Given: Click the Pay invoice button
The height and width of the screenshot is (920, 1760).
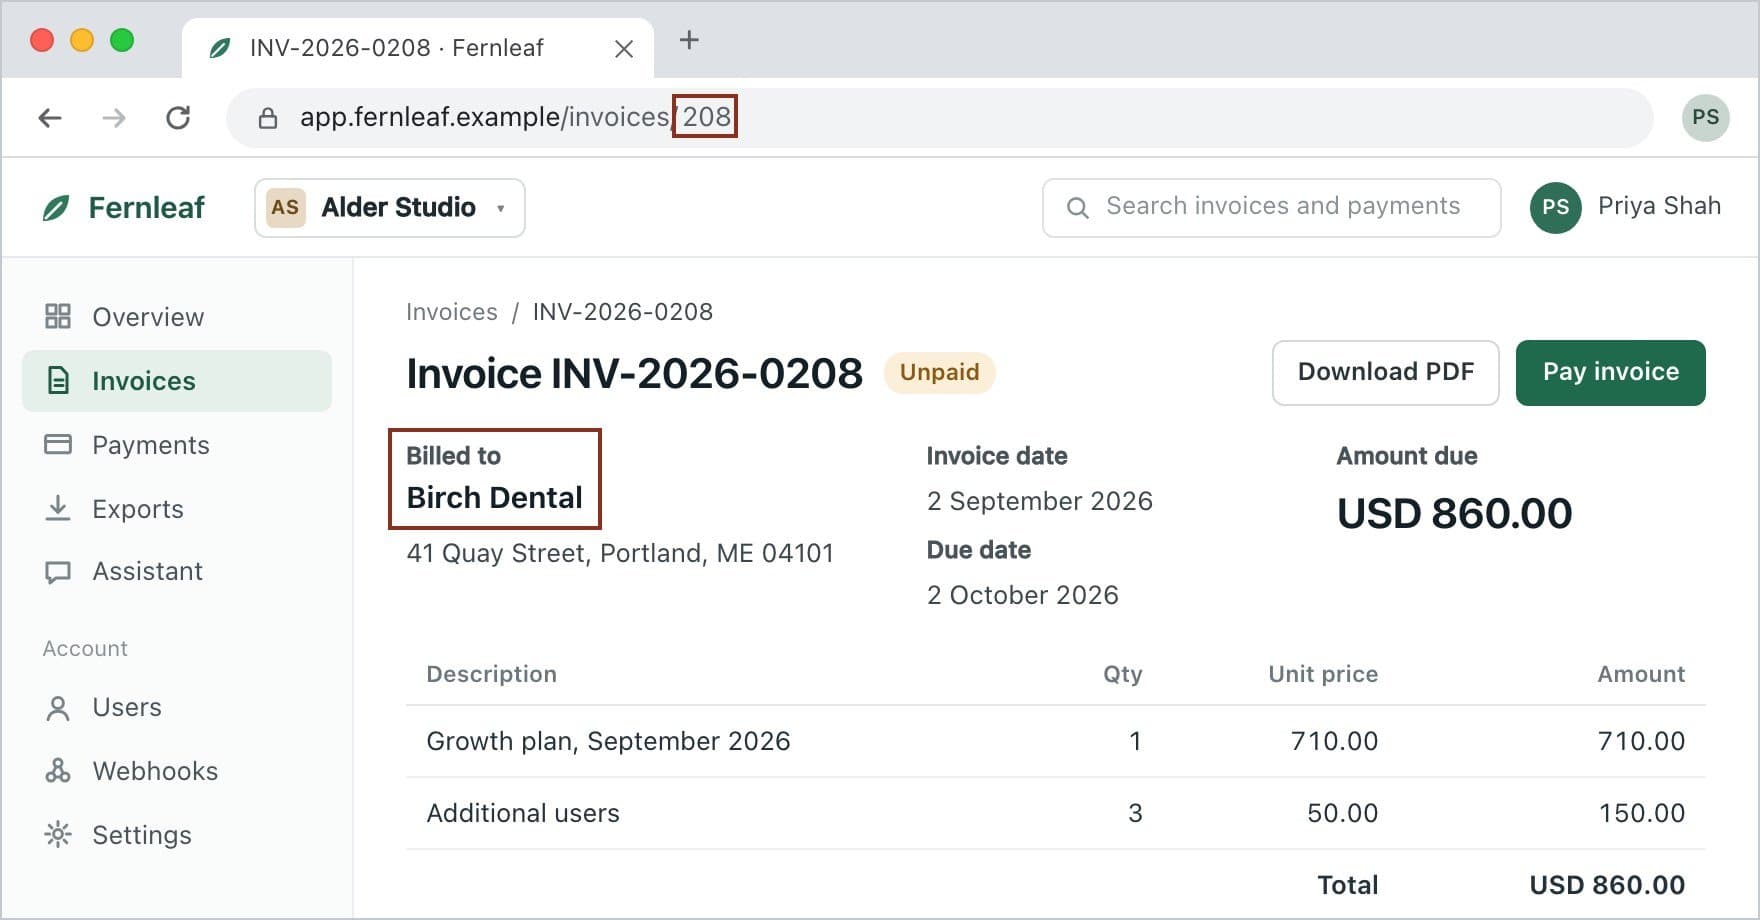Looking at the screenshot, I should point(1610,372).
